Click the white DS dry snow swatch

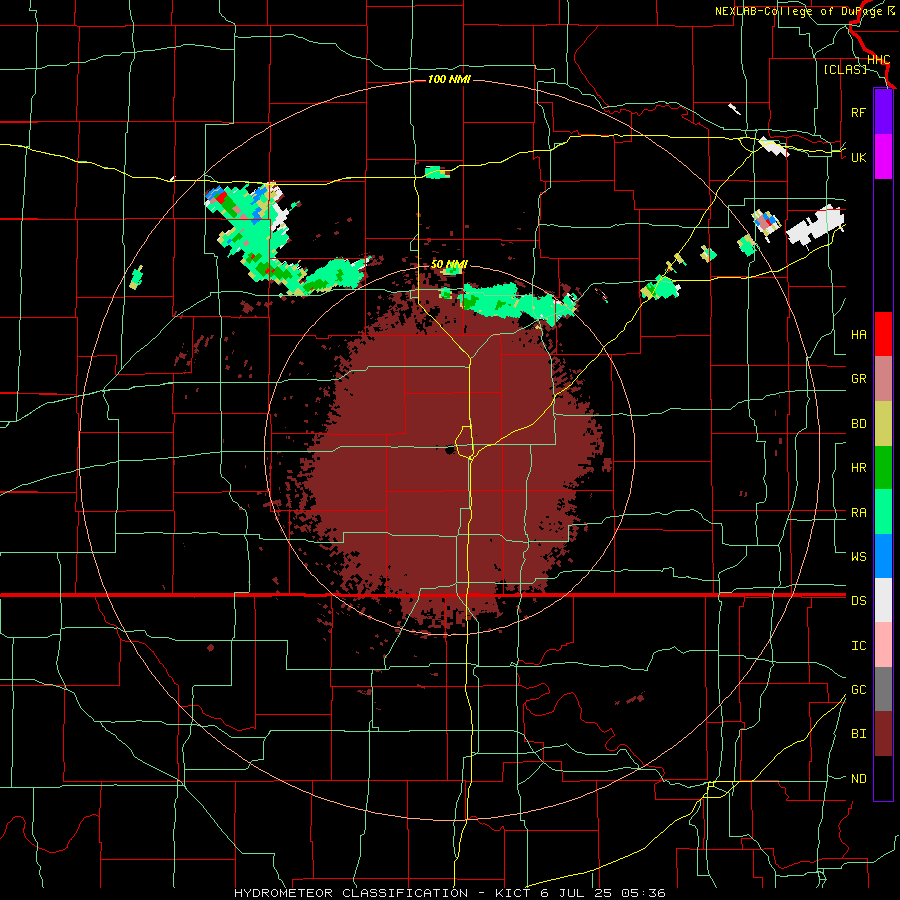(x=883, y=600)
